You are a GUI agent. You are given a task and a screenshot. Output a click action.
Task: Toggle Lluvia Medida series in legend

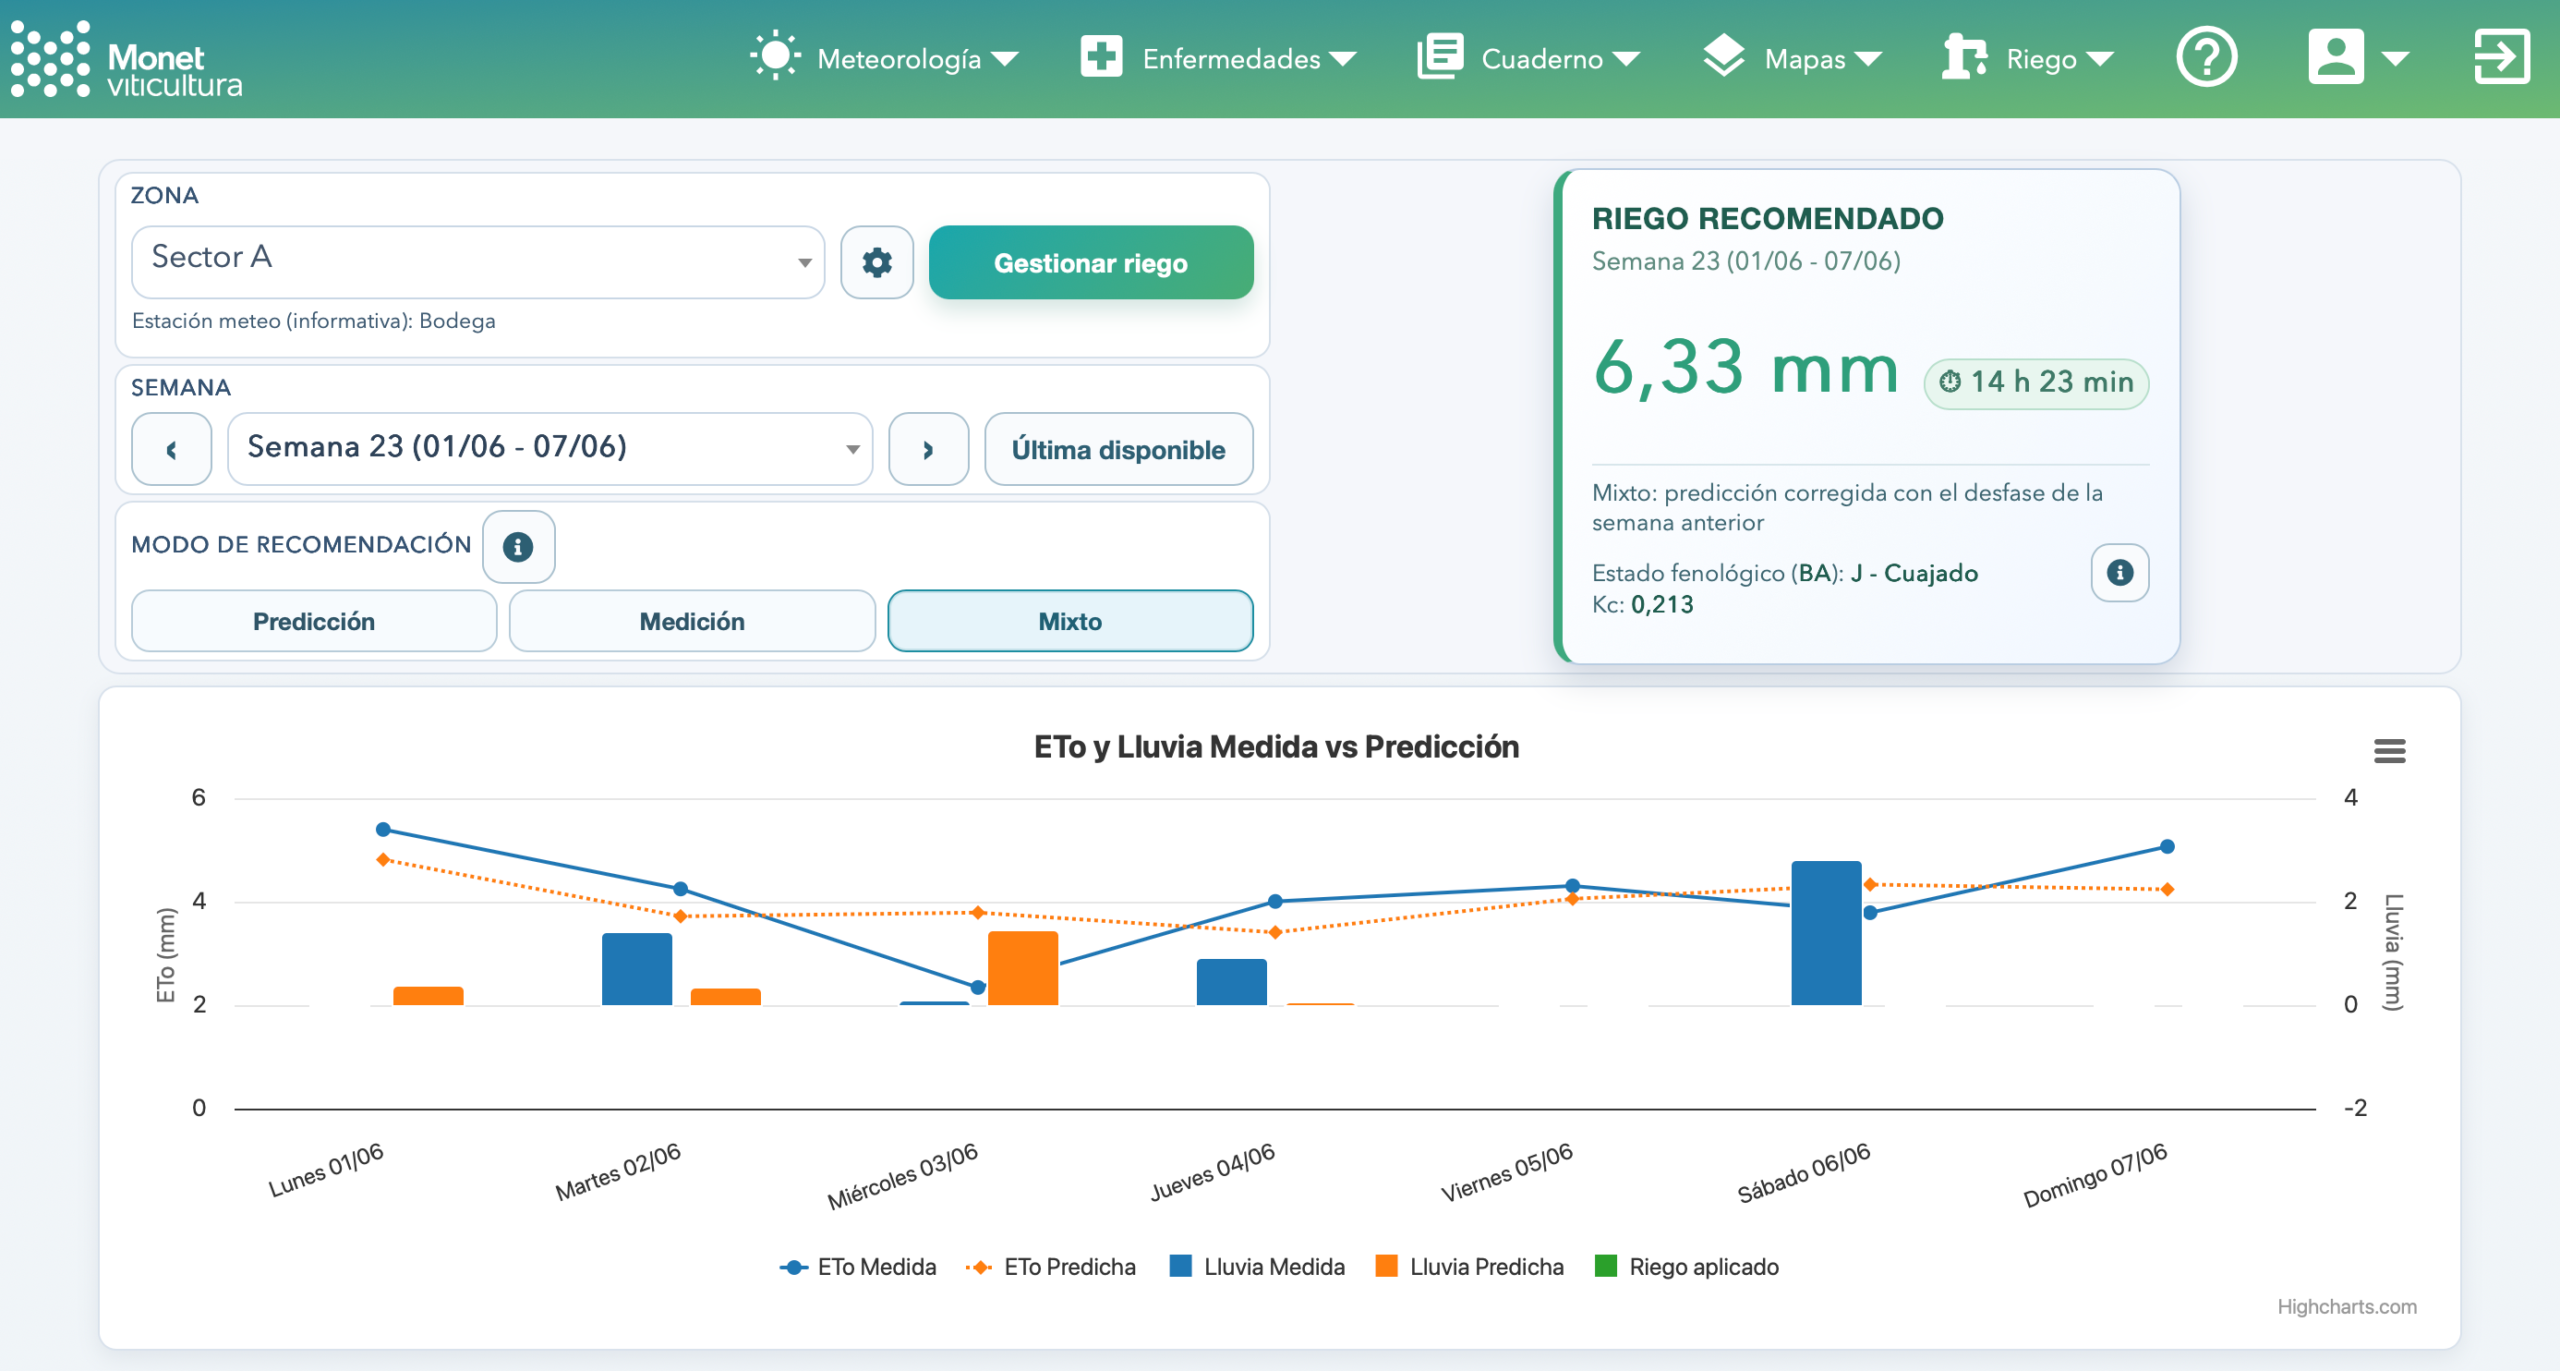[x=1258, y=1267]
